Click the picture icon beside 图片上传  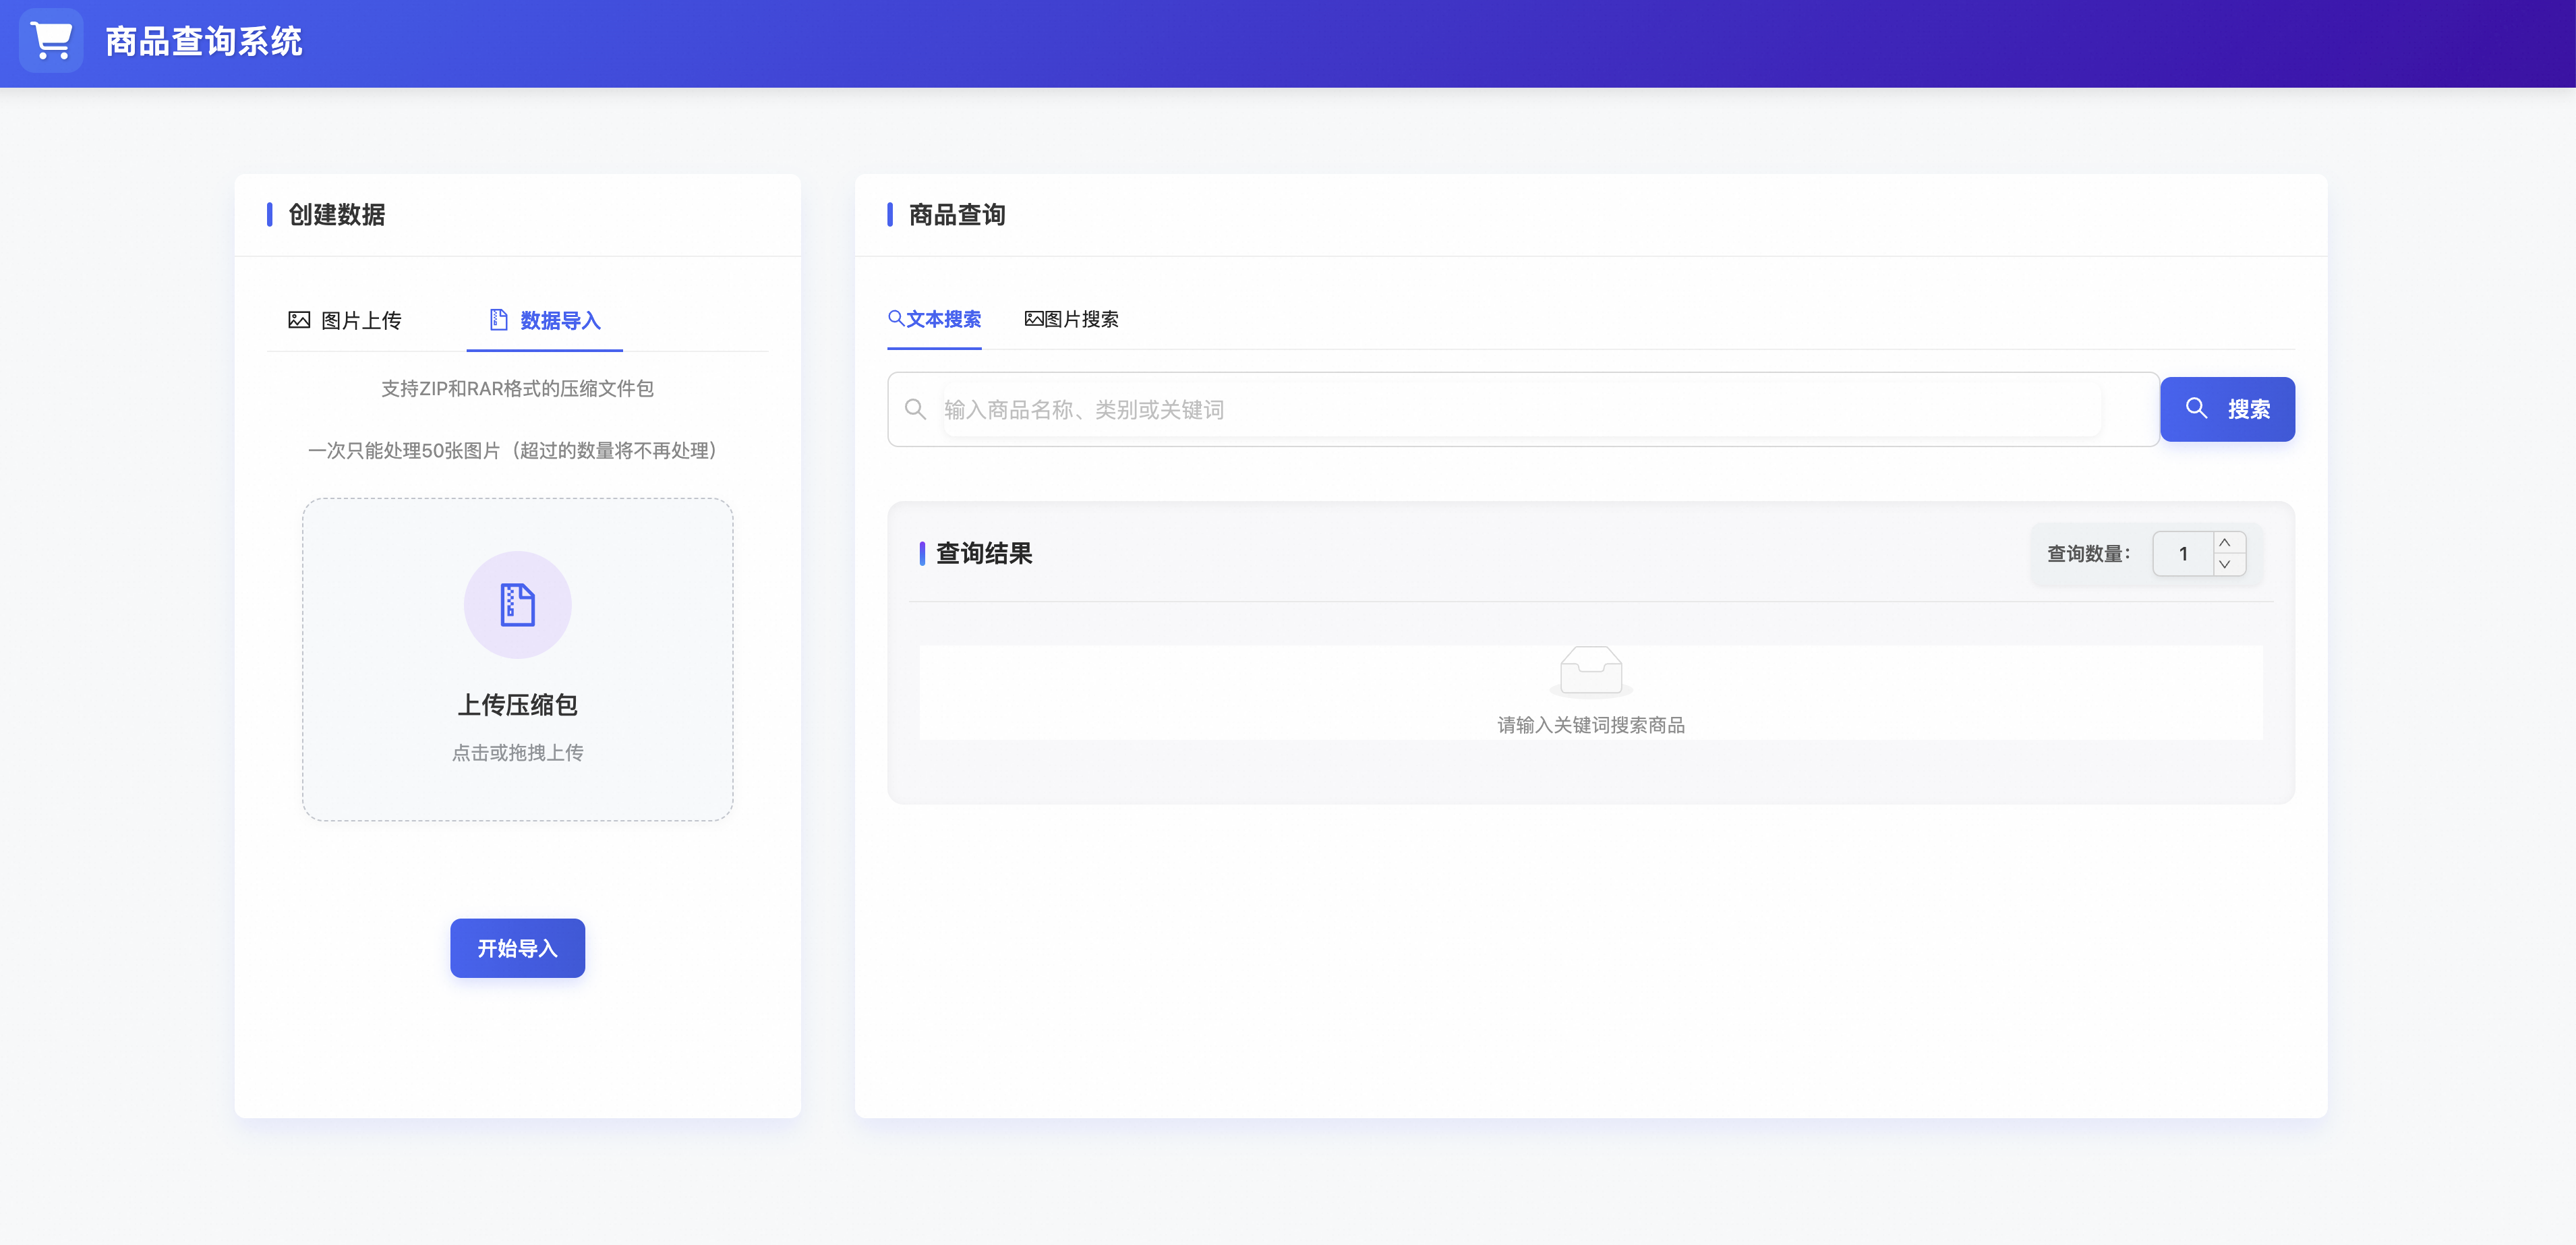point(299,320)
